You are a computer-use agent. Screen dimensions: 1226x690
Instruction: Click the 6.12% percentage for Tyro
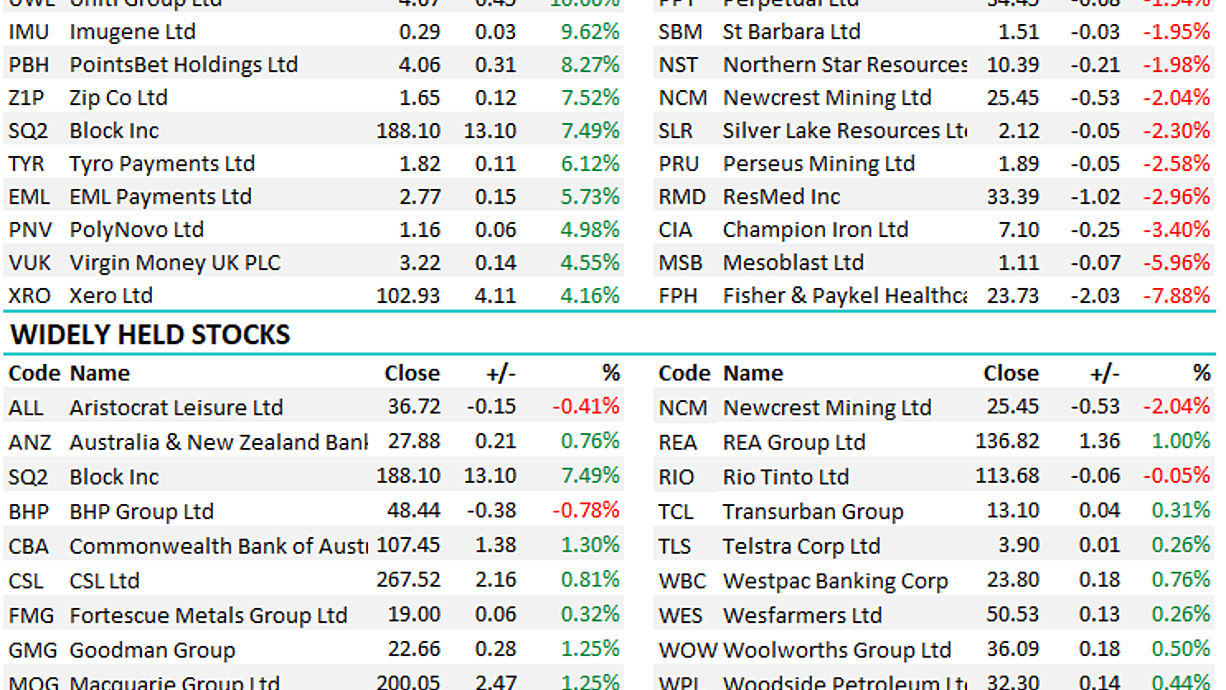(x=590, y=164)
